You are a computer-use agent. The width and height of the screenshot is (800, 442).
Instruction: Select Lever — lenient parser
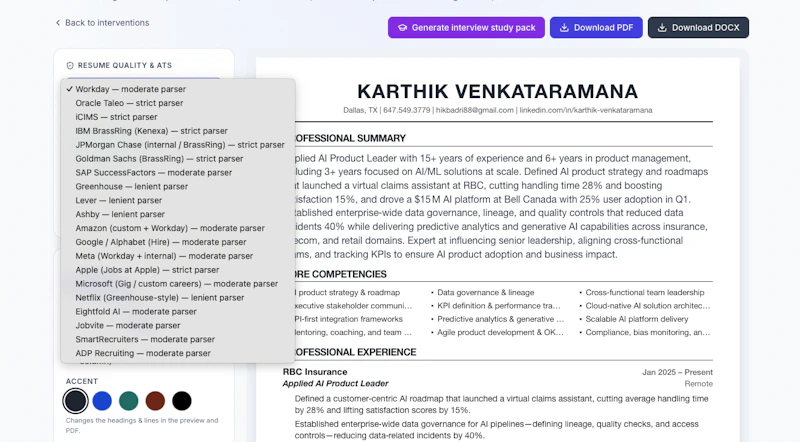[178, 200]
